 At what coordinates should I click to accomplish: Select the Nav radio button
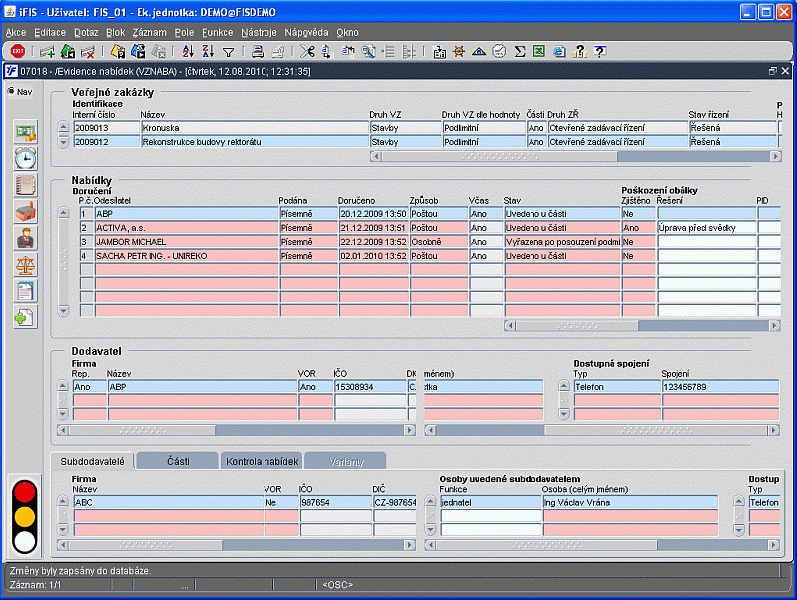click(x=12, y=92)
